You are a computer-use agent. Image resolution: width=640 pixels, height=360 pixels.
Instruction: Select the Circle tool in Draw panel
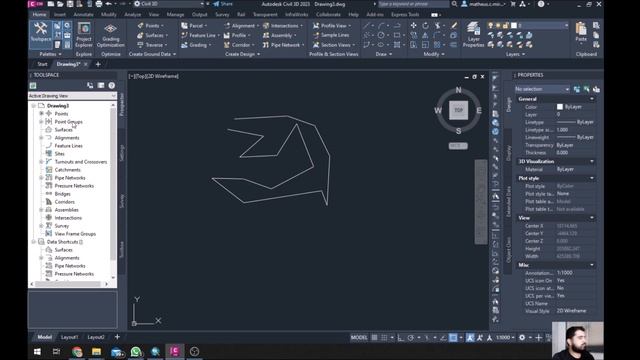tap(381, 35)
